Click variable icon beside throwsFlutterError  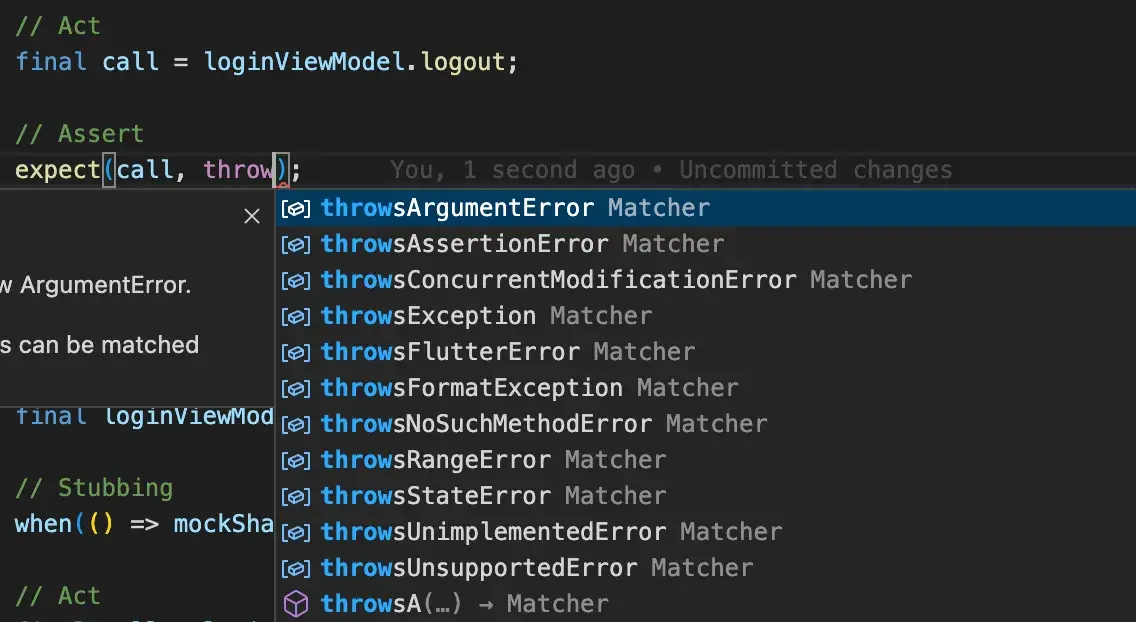click(x=296, y=353)
